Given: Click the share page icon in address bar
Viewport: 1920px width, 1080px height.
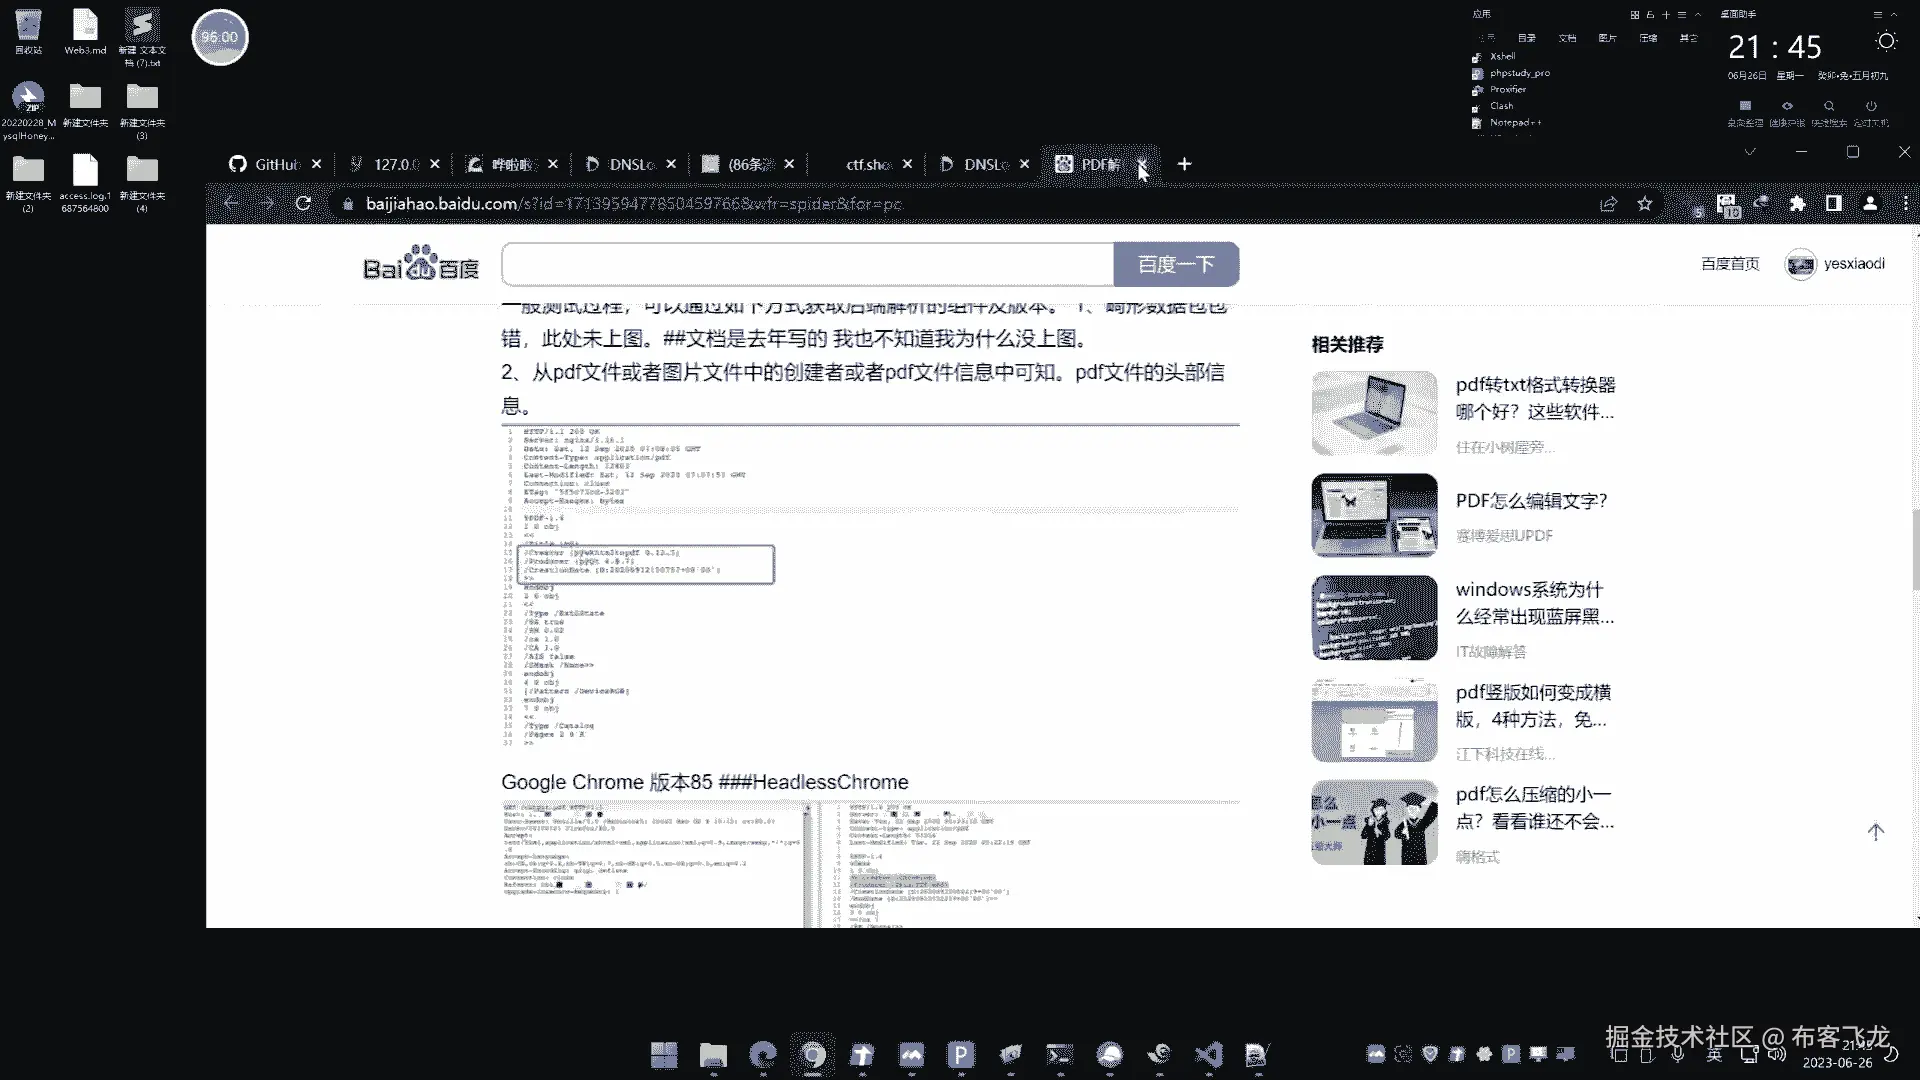Looking at the screenshot, I should tap(1608, 204).
